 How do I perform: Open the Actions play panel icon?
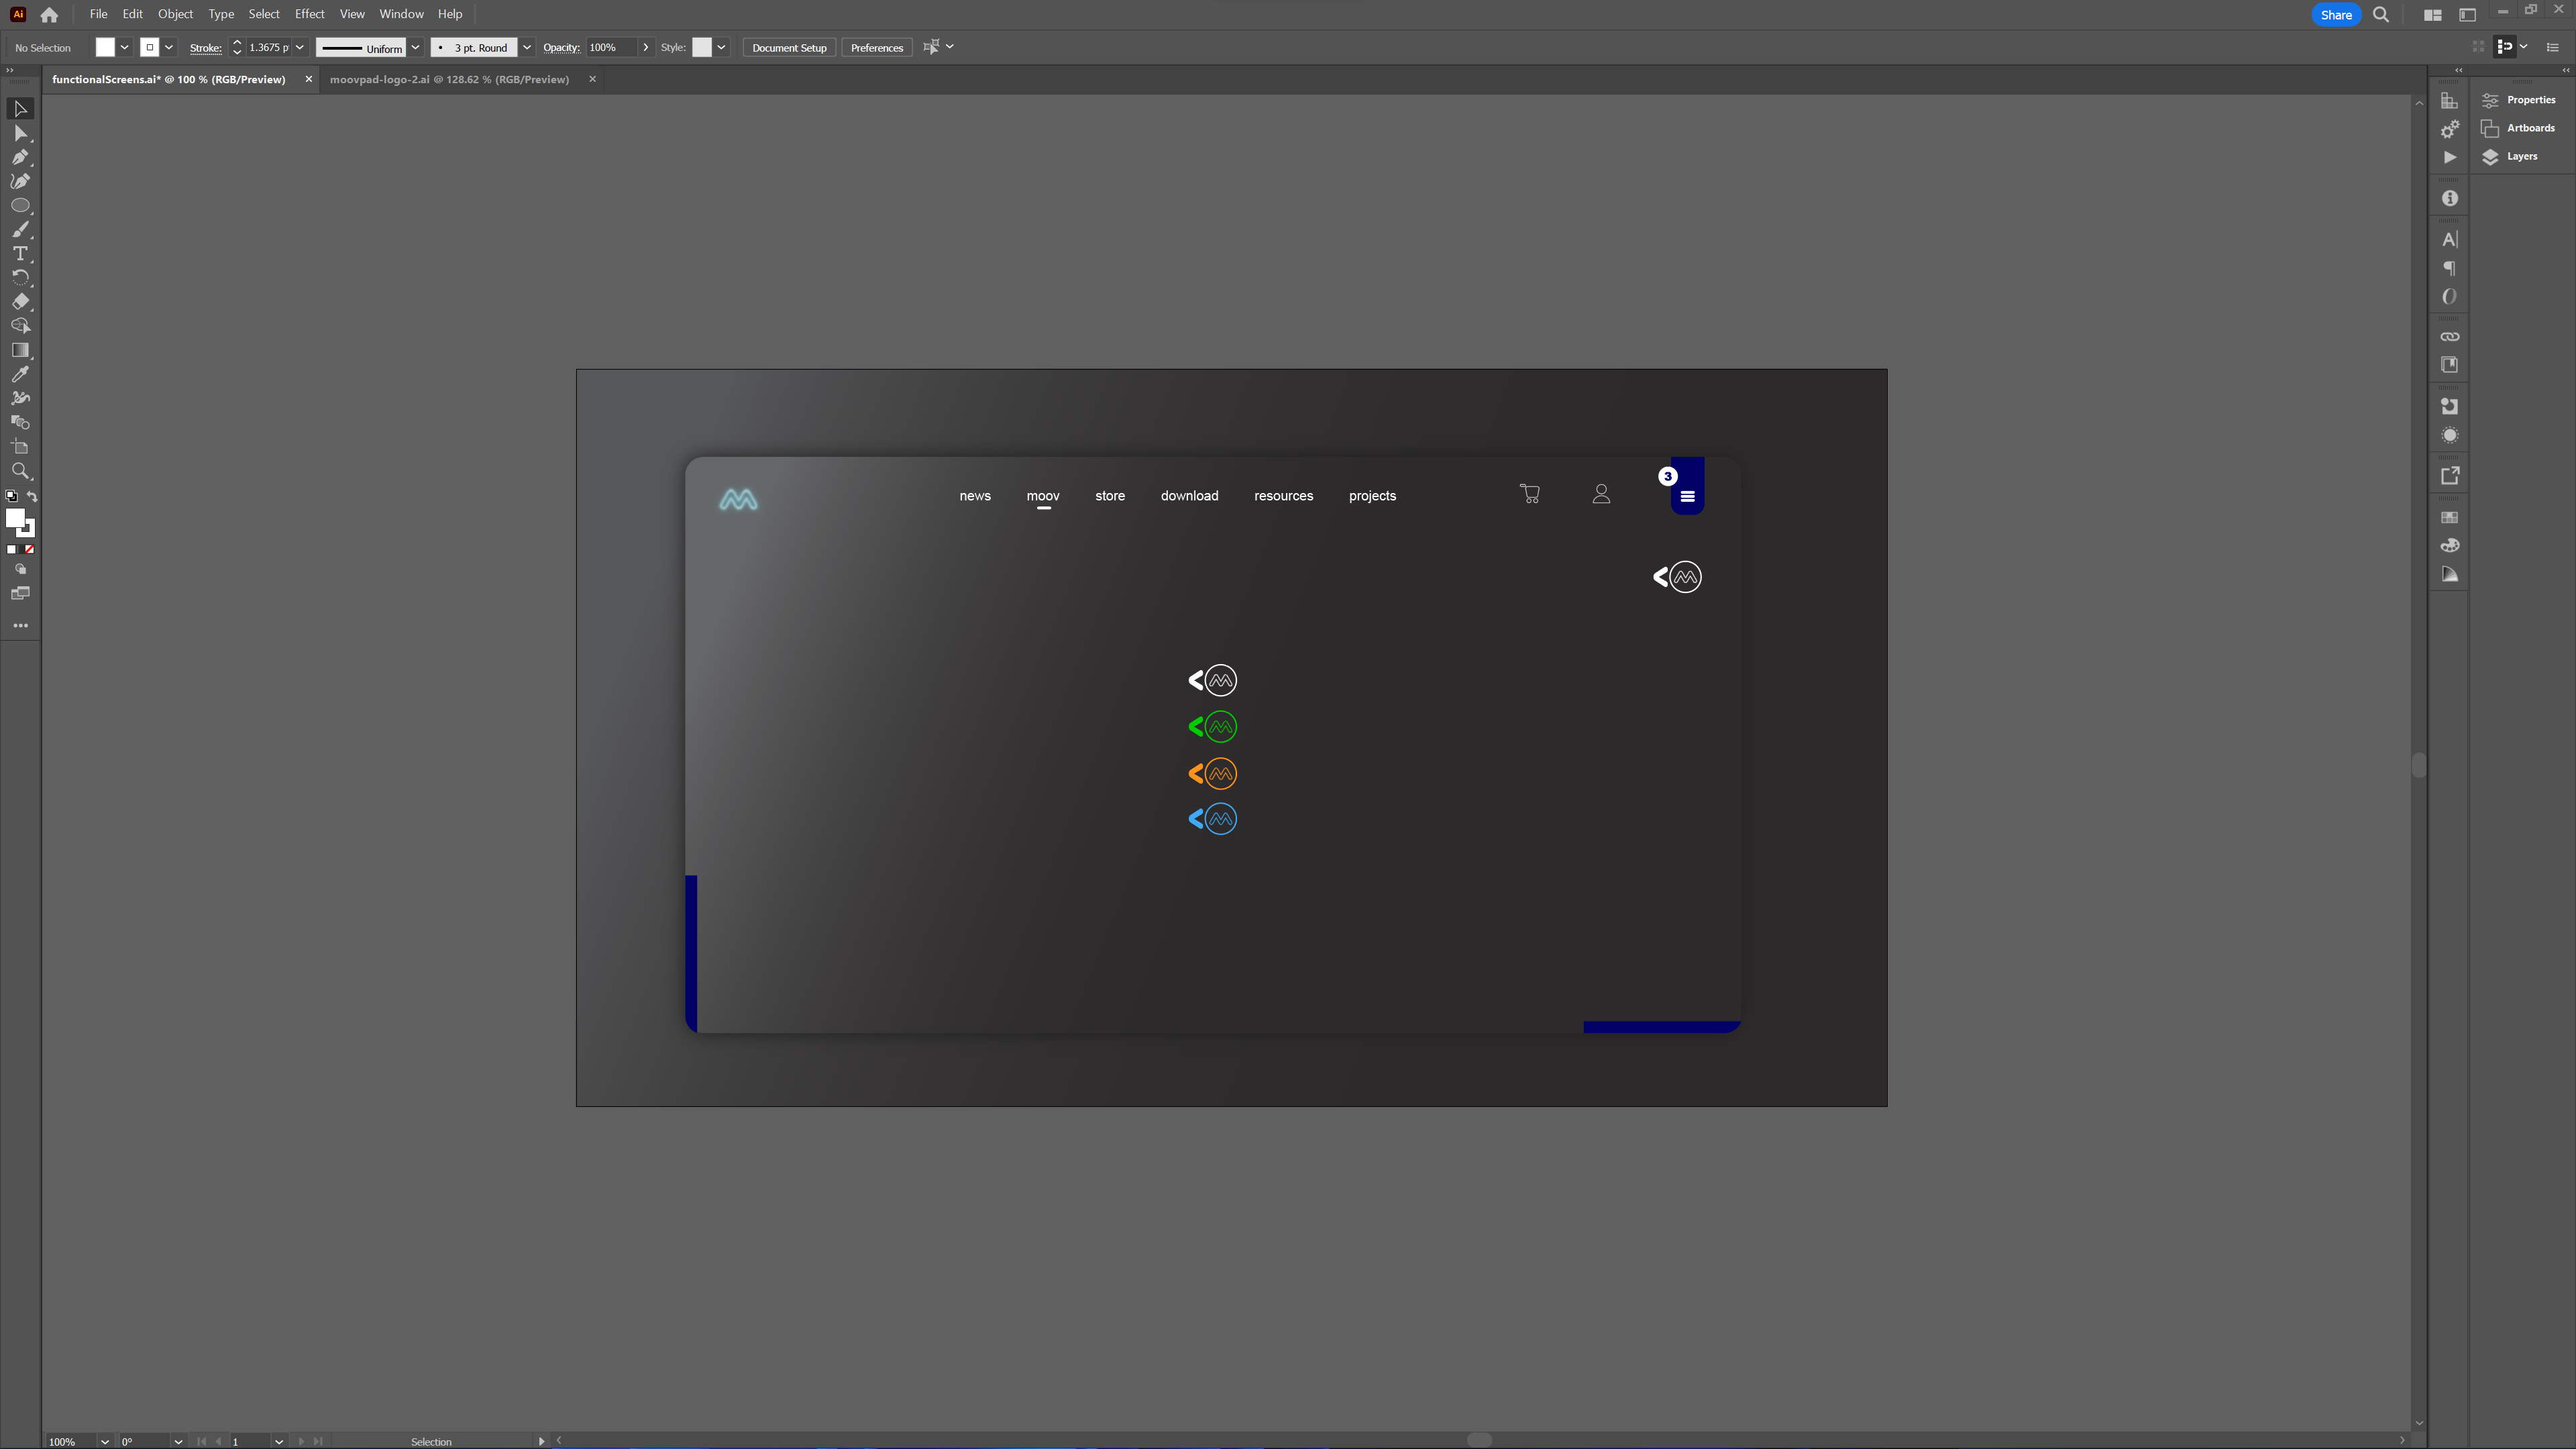(2449, 157)
